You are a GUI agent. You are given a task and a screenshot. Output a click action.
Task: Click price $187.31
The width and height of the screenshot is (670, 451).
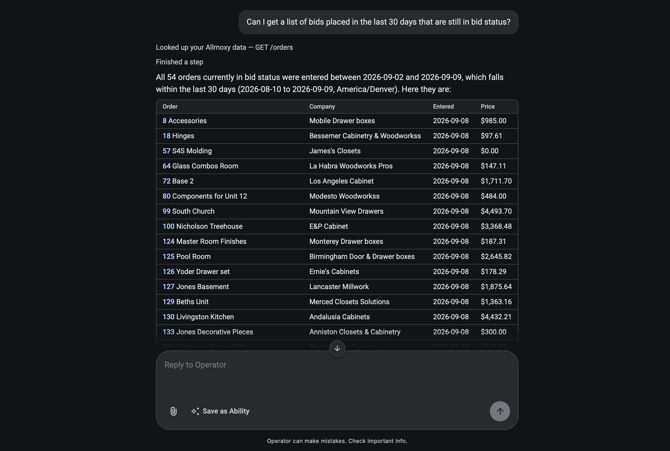[493, 242]
